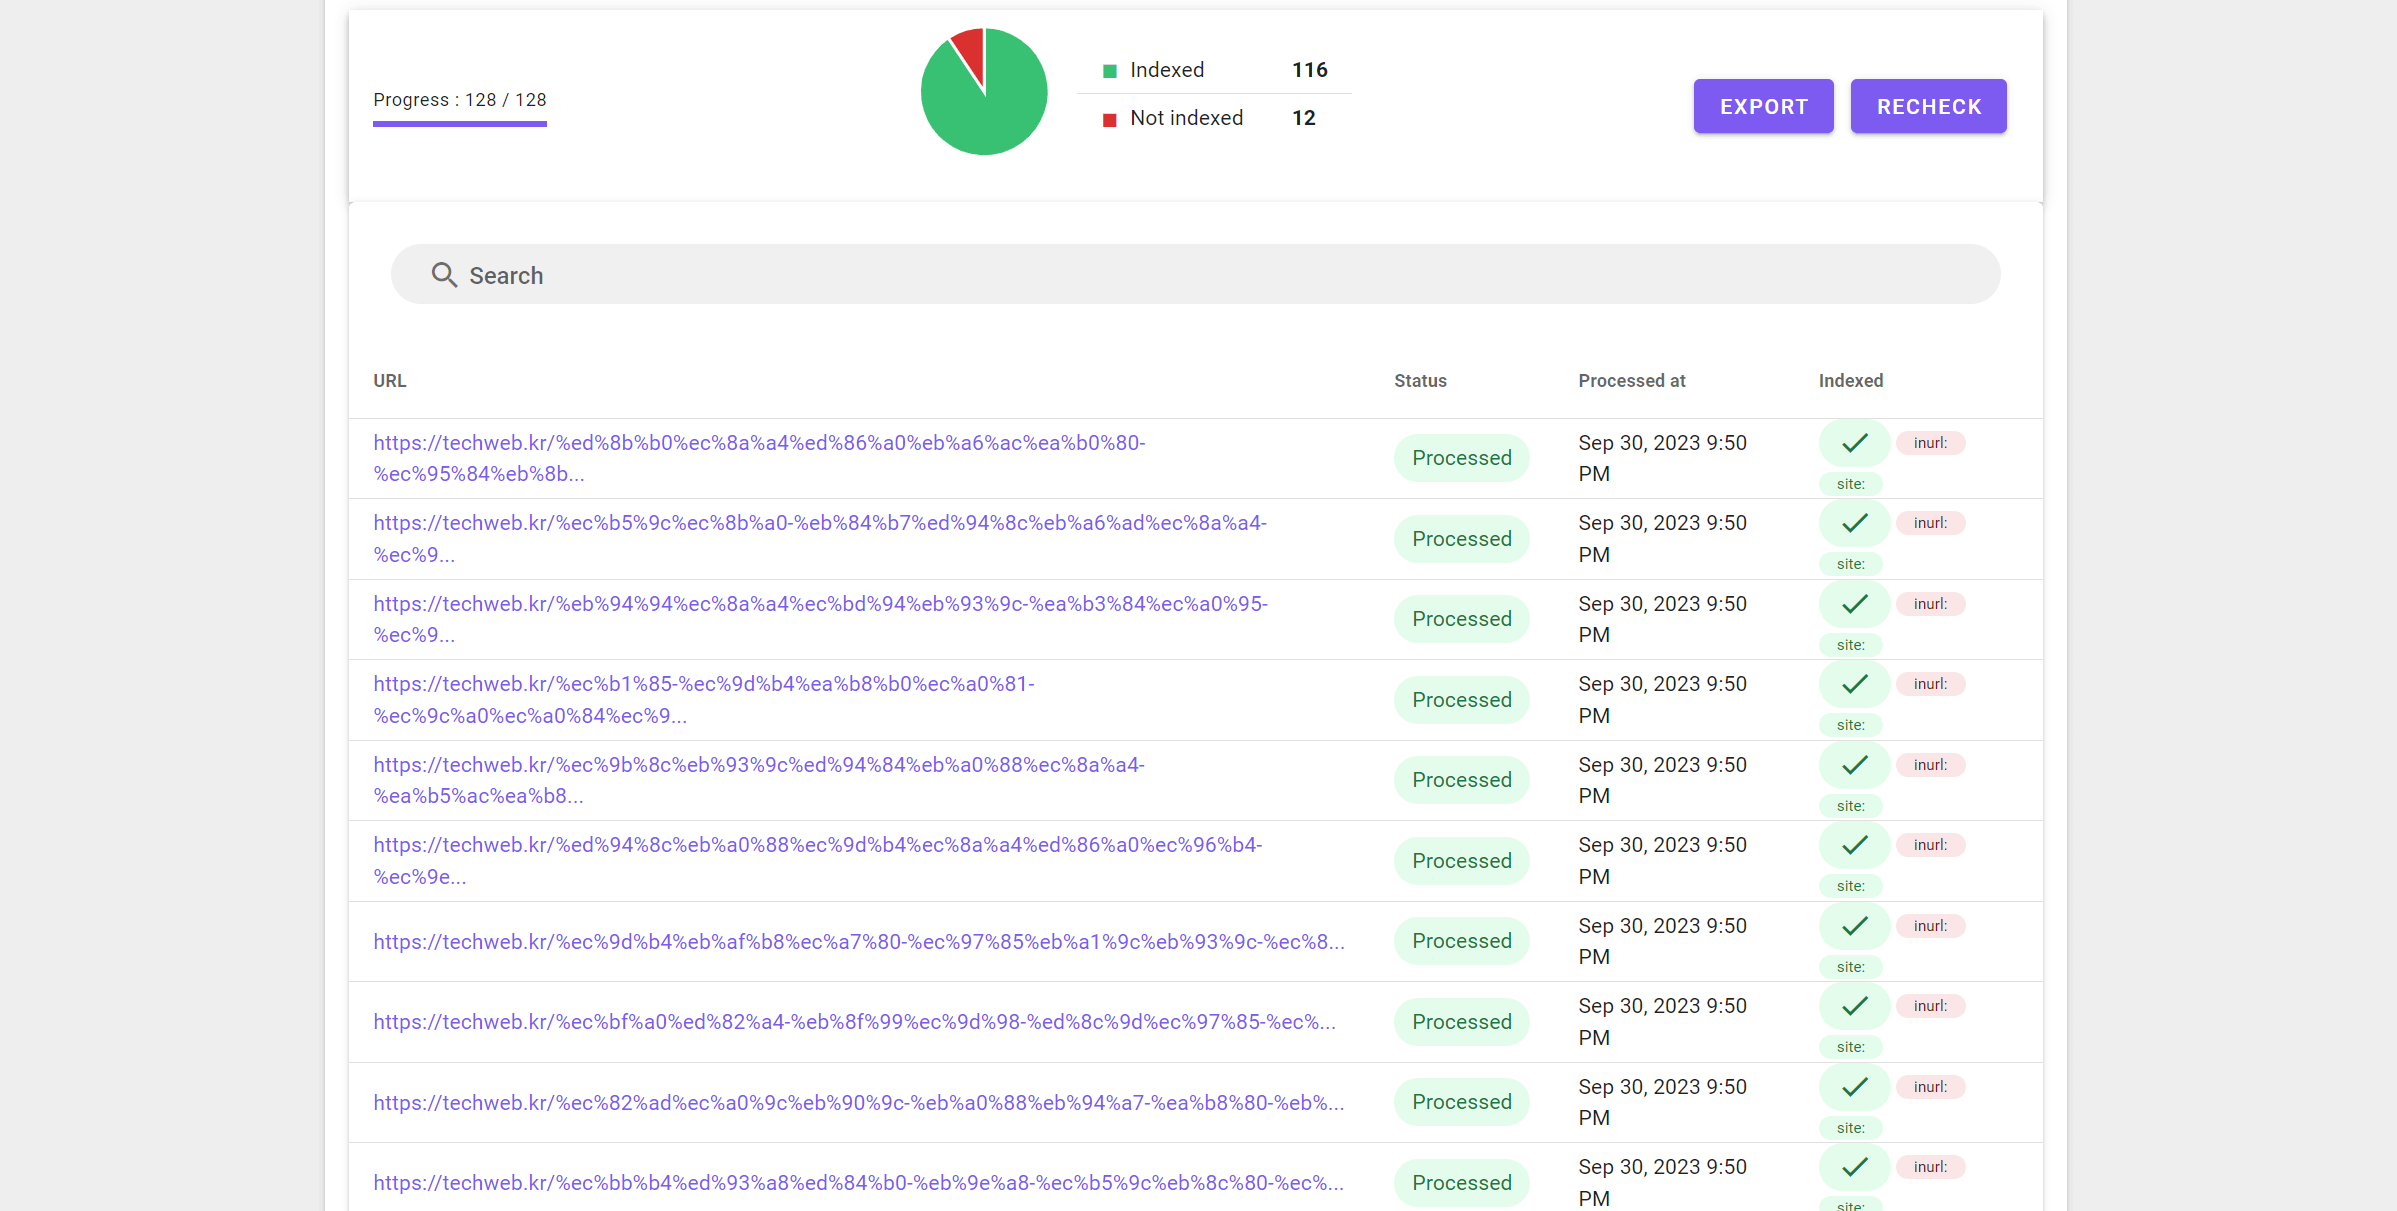Open the techweb.kr link starting %ec%9d%b4
The height and width of the screenshot is (1211, 2397).
tap(859, 941)
